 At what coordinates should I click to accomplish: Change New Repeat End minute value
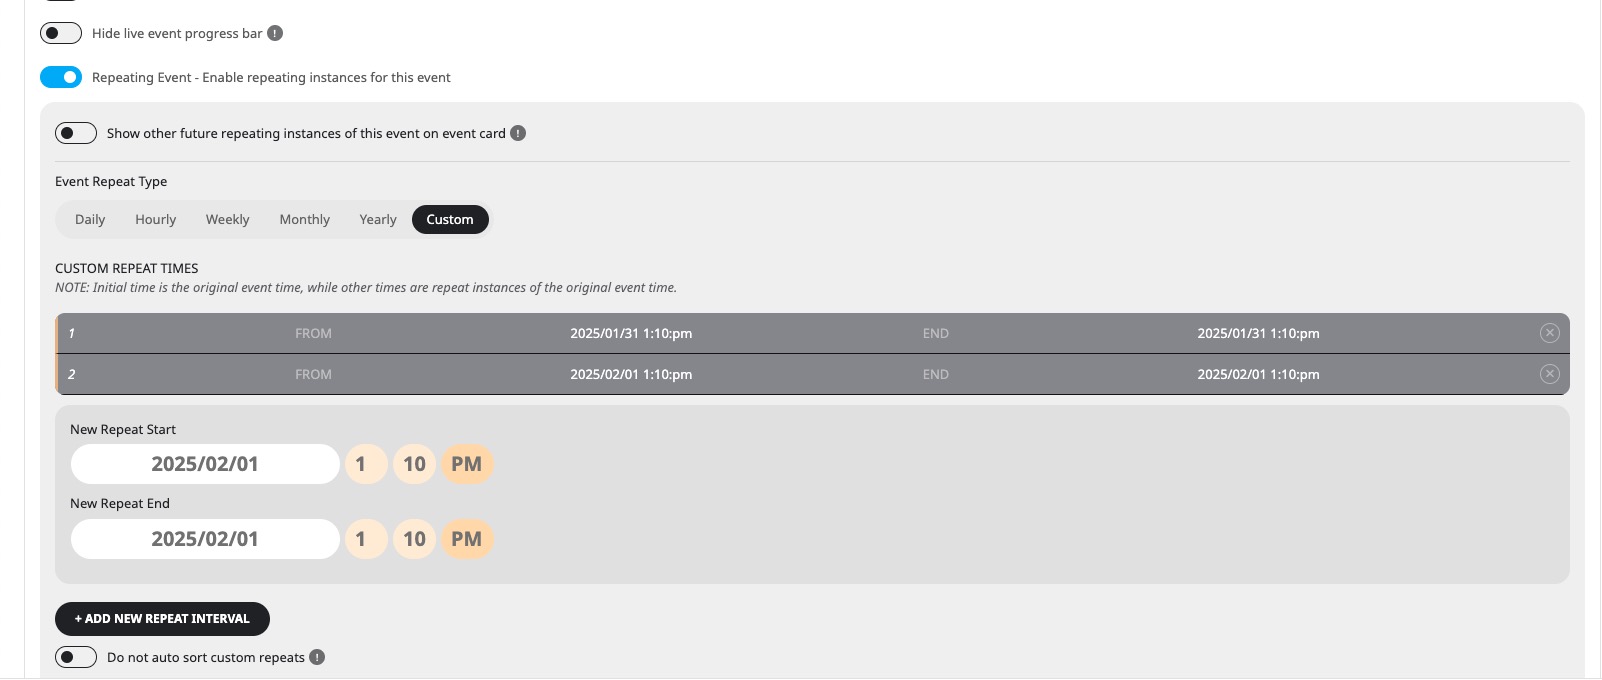coord(414,539)
